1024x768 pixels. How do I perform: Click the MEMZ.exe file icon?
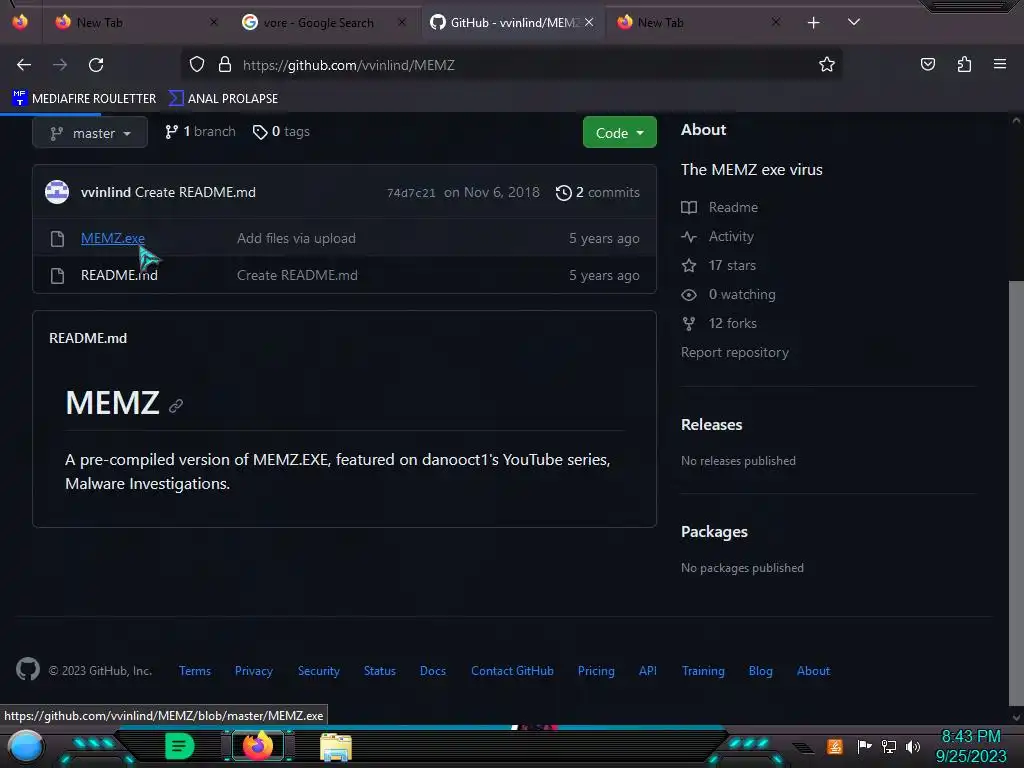coord(57,239)
